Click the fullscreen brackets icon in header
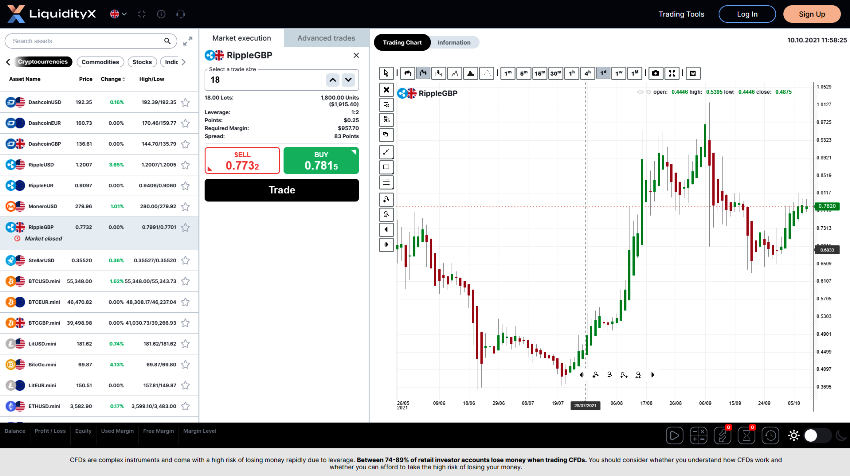 pos(141,14)
